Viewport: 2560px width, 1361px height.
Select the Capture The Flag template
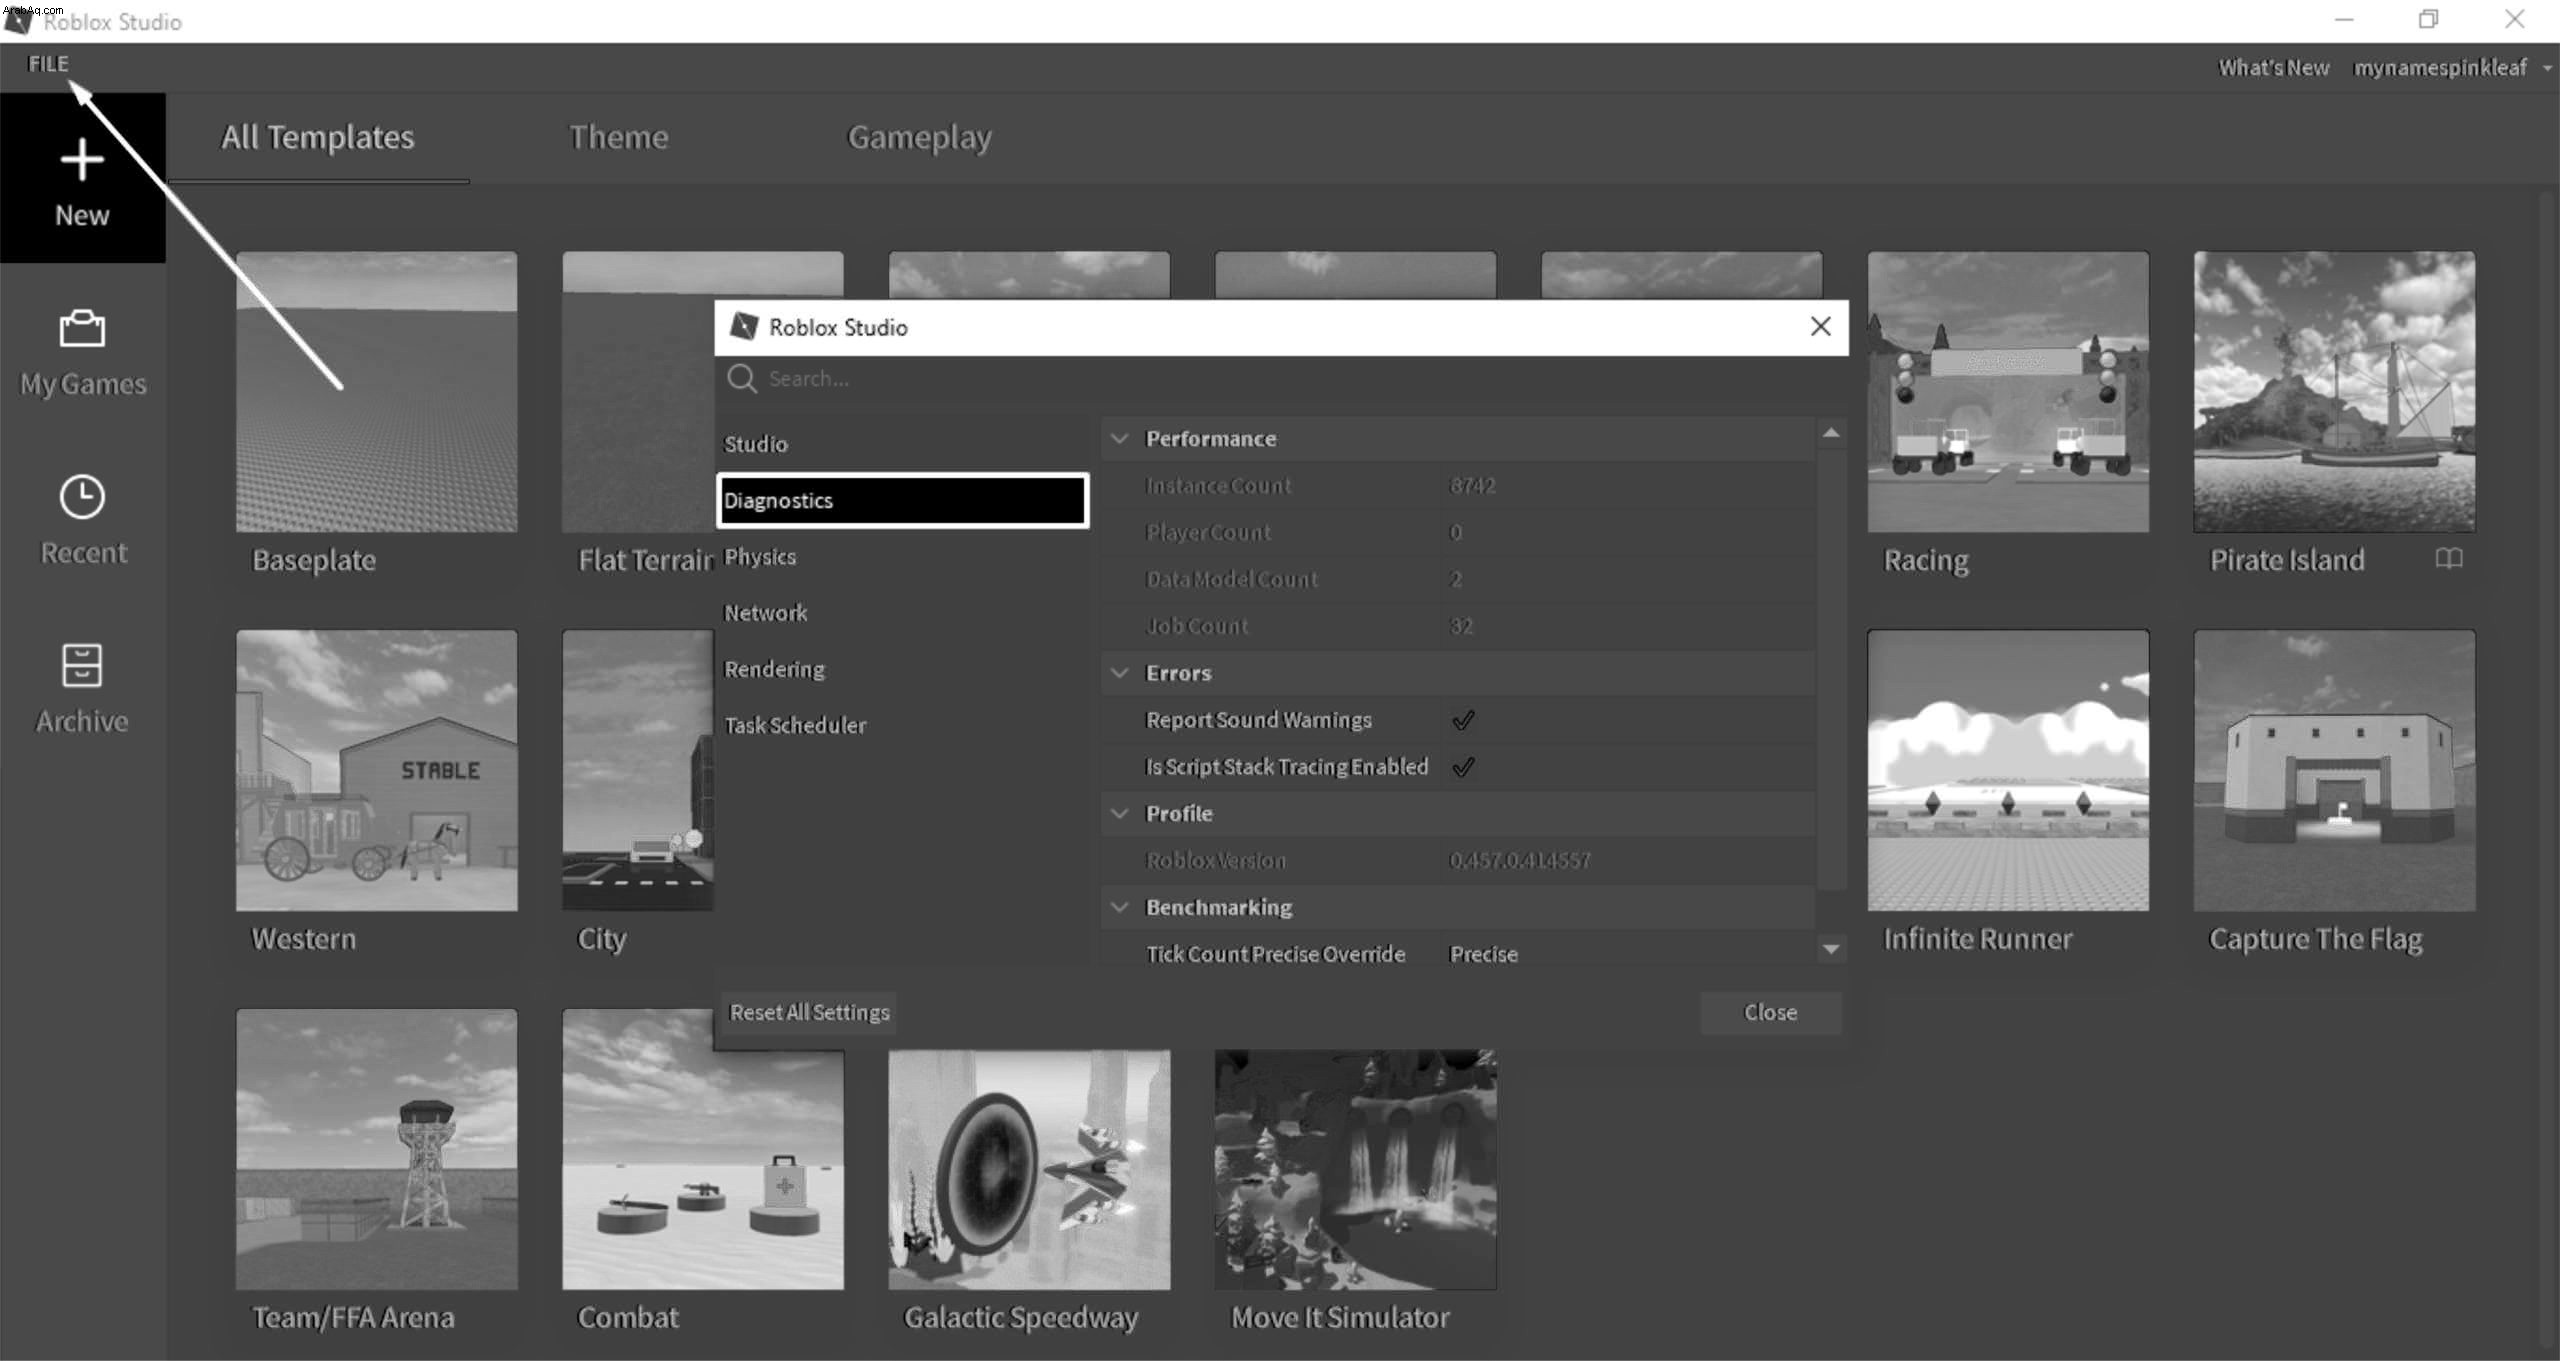(2334, 770)
